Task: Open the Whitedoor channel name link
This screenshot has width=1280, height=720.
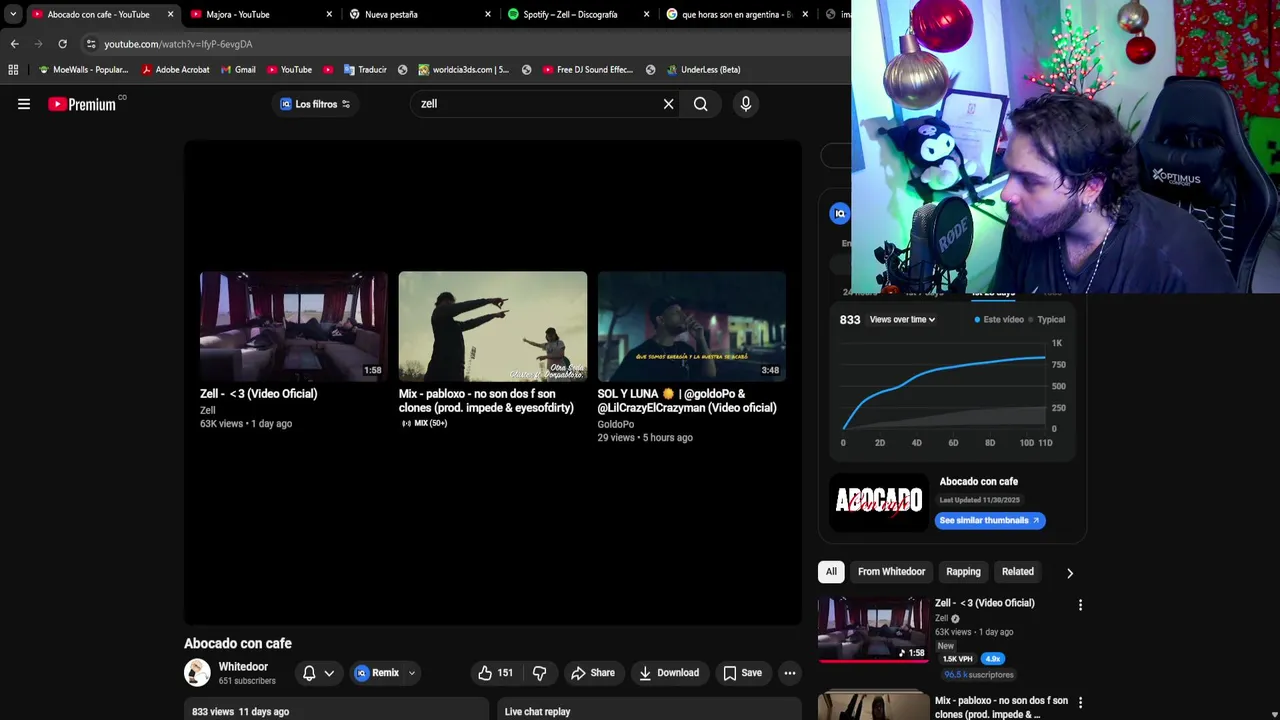Action: tap(243, 667)
